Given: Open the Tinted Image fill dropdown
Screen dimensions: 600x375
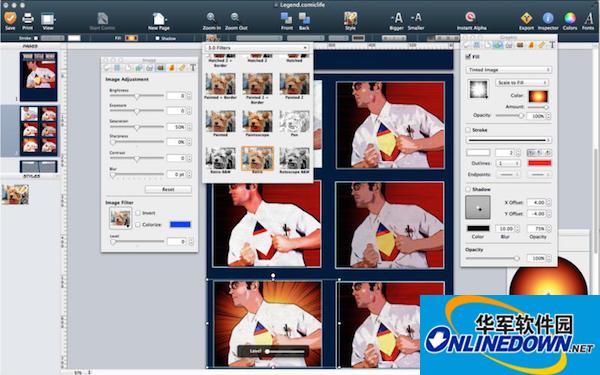Looking at the screenshot, I should pyautogui.click(x=509, y=70).
